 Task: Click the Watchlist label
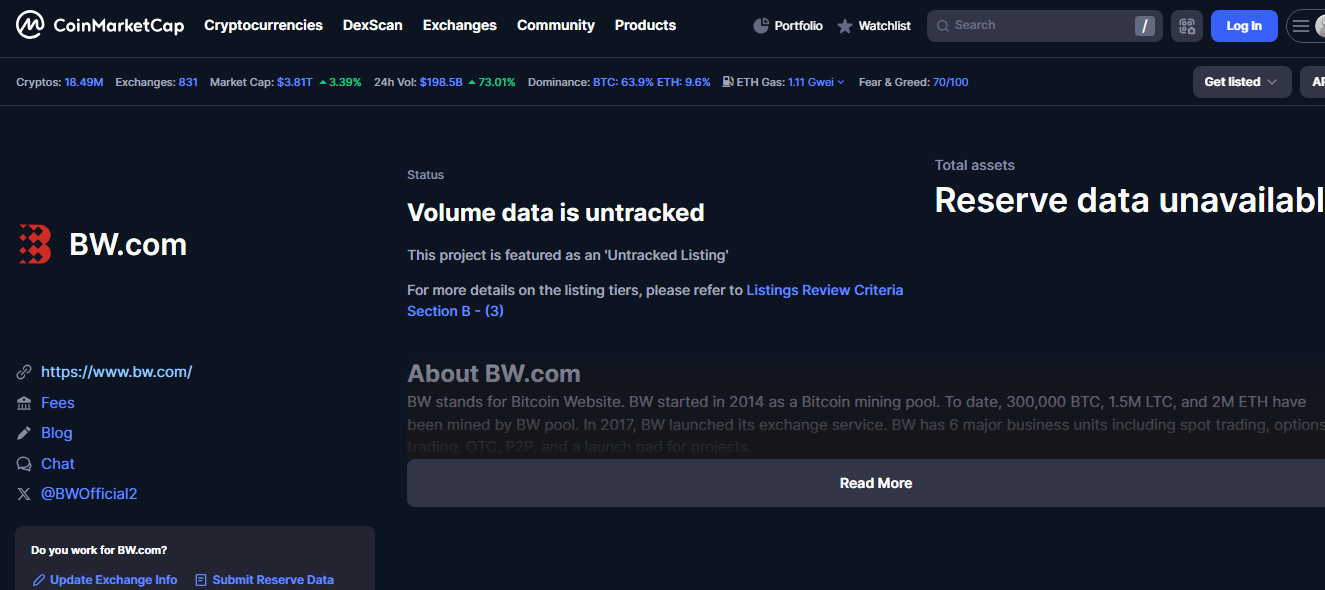(x=885, y=26)
